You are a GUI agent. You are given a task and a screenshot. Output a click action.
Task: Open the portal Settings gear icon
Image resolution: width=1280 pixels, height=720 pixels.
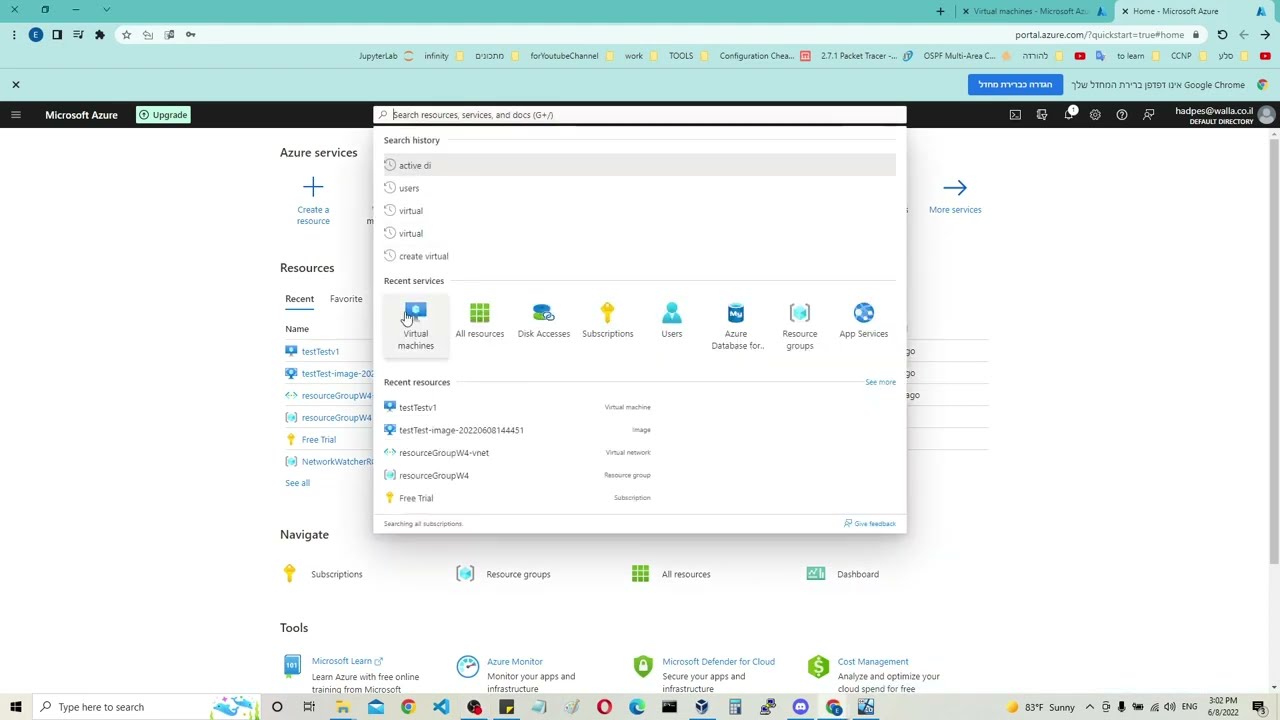(x=1095, y=115)
